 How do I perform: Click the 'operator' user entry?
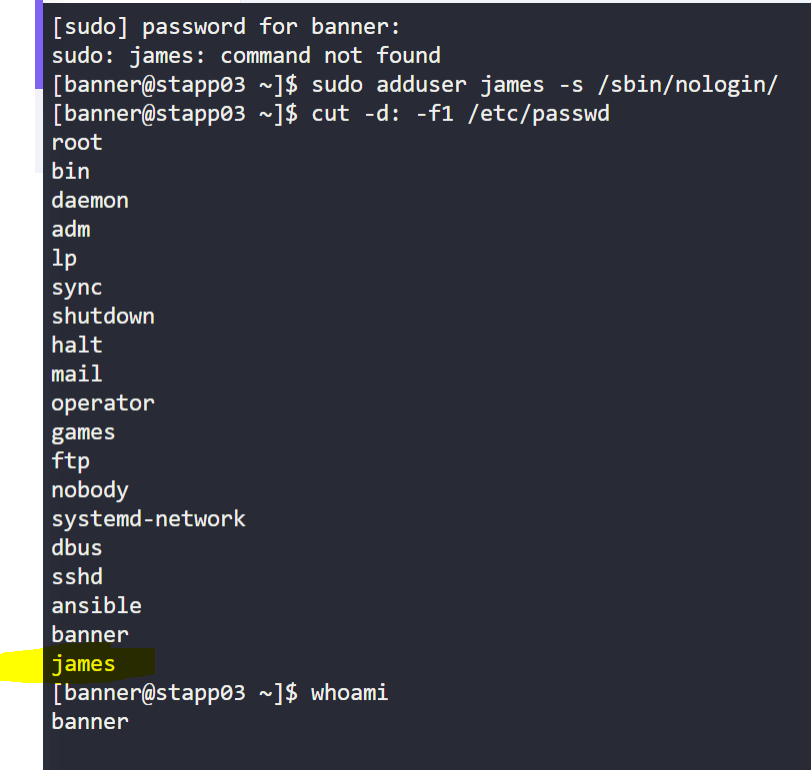click(x=103, y=403)
